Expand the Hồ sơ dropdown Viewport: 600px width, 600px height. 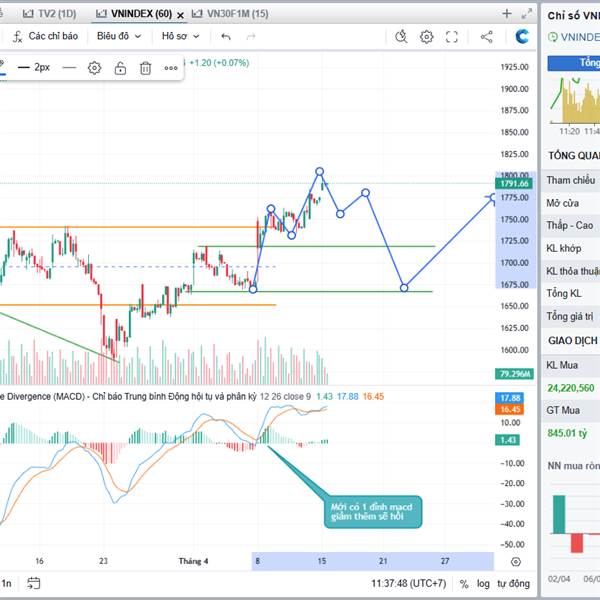click(x=180, y=36)
